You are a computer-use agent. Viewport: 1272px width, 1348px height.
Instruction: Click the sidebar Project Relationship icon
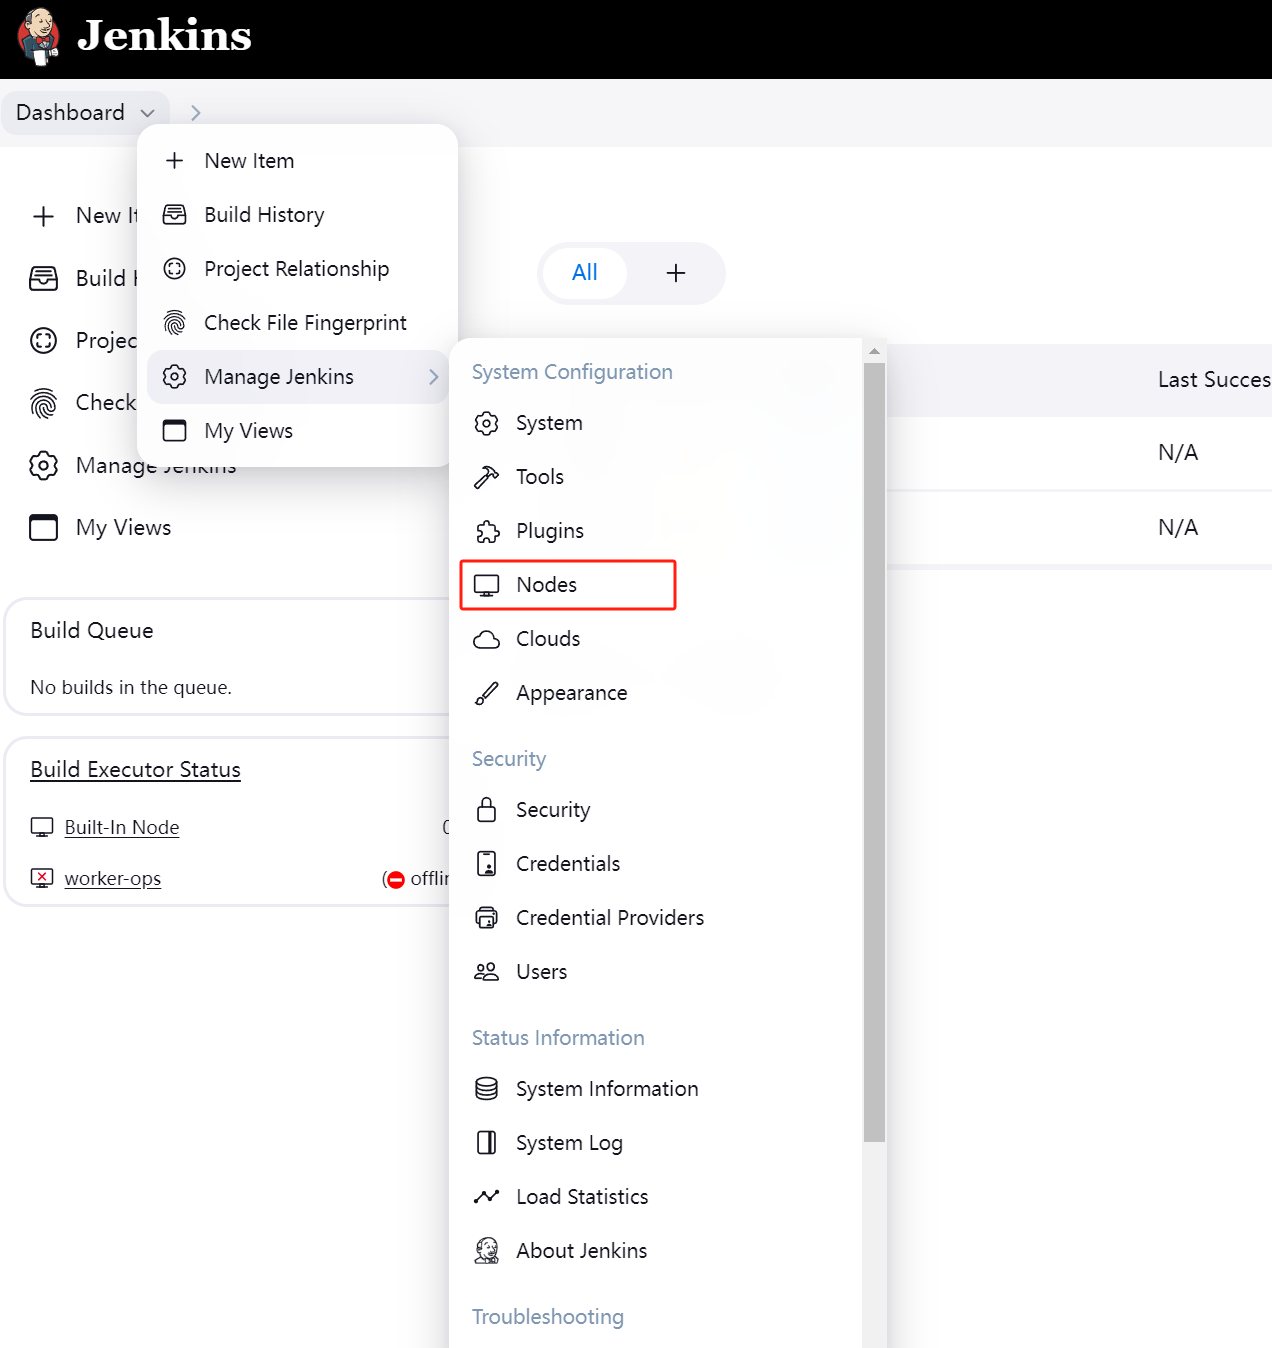pos(43,341)
